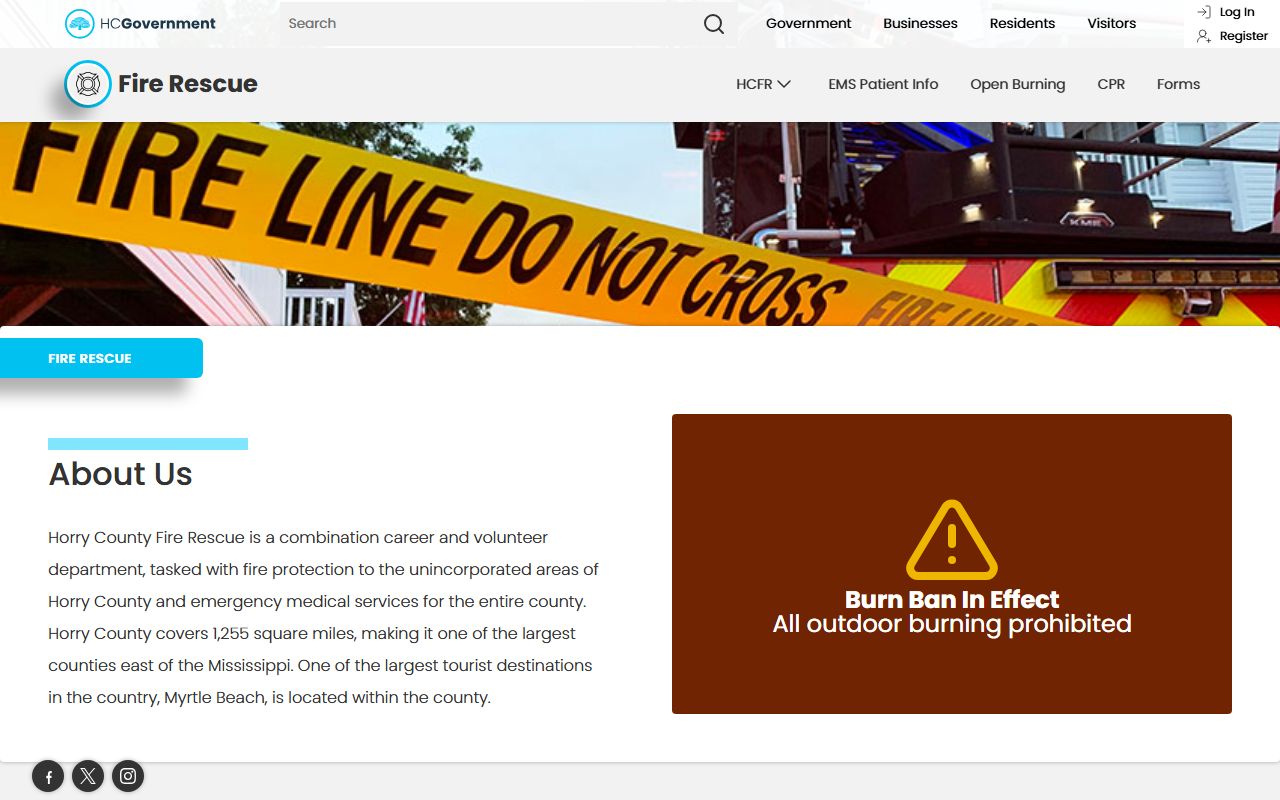Open the Businesses top menu

pos(920,23)
